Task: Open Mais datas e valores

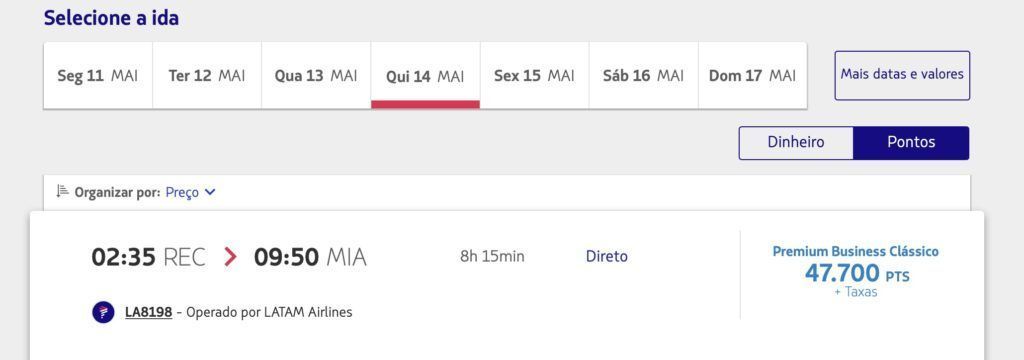Action: point(902,75)
